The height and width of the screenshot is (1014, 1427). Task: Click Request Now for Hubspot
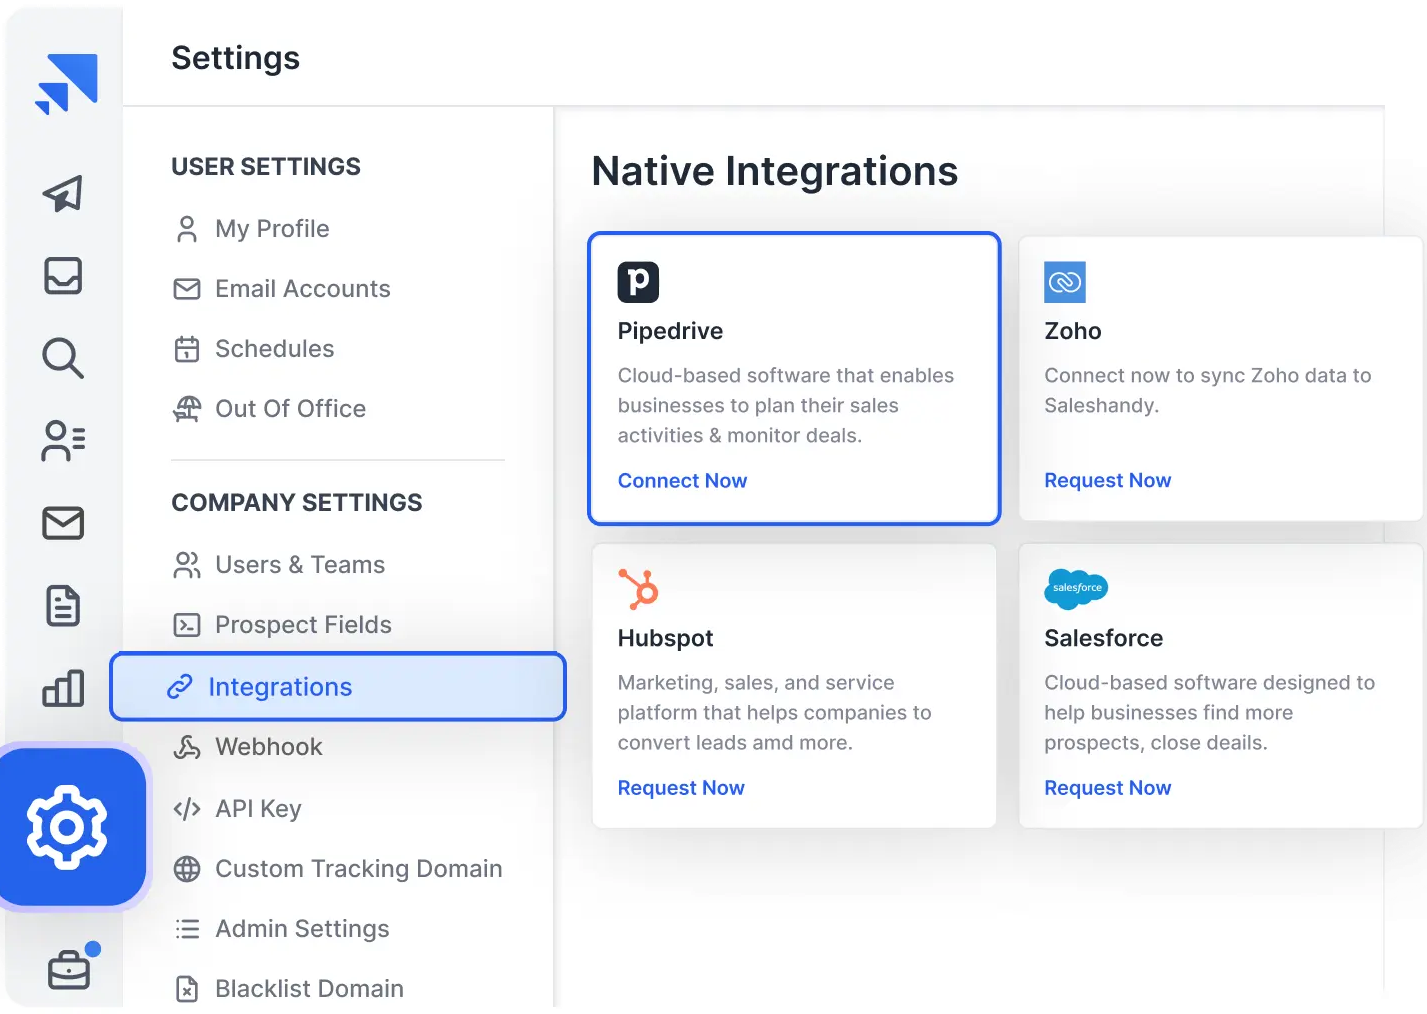(x=681, y=788)
